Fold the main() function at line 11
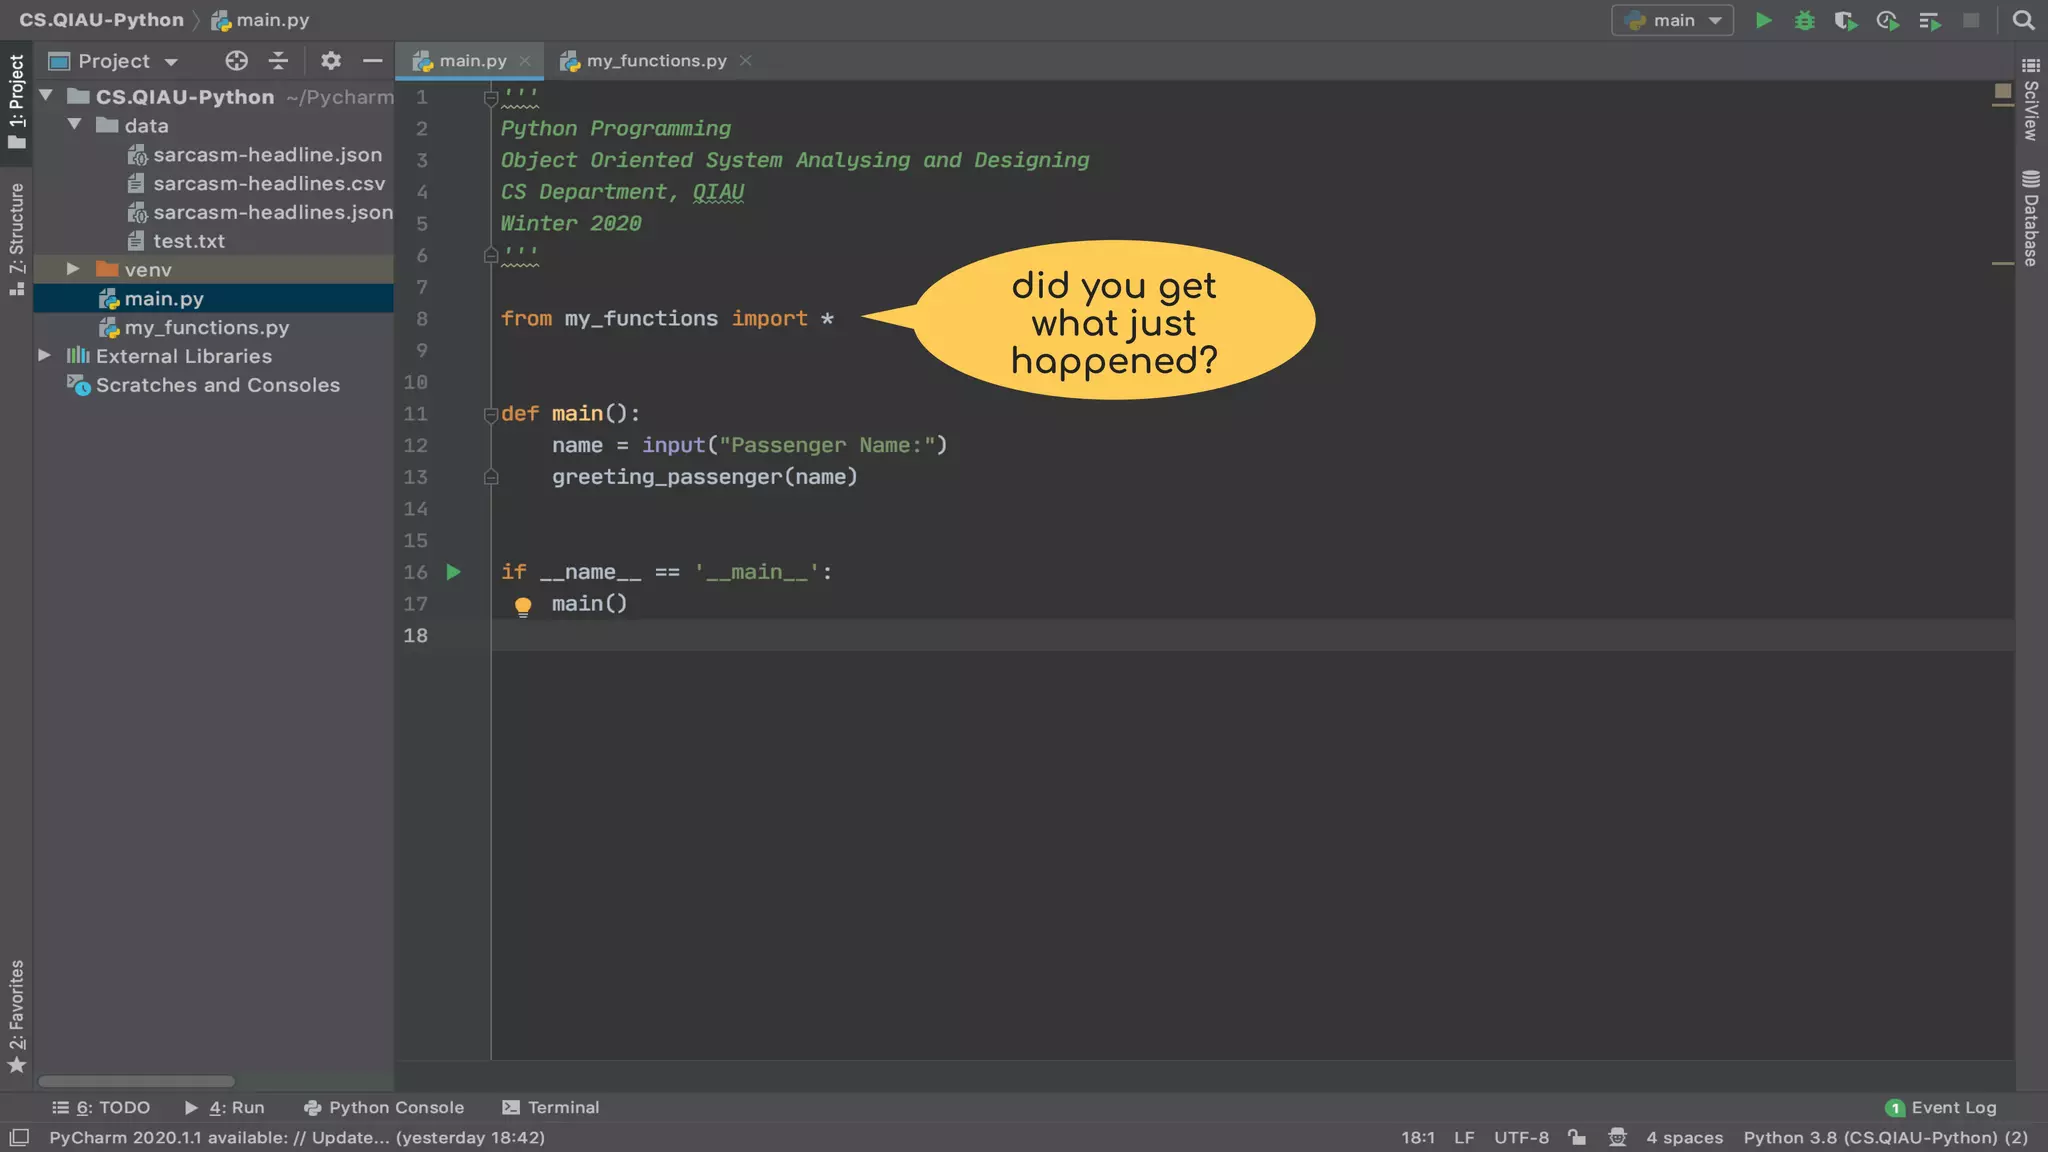 [490, 414]
